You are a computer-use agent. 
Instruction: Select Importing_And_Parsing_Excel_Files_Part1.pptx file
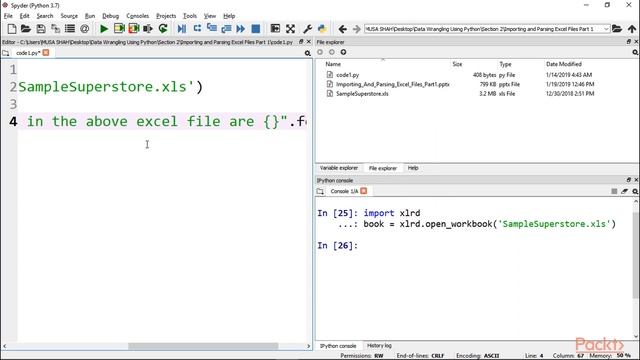[x=393, y=84]
